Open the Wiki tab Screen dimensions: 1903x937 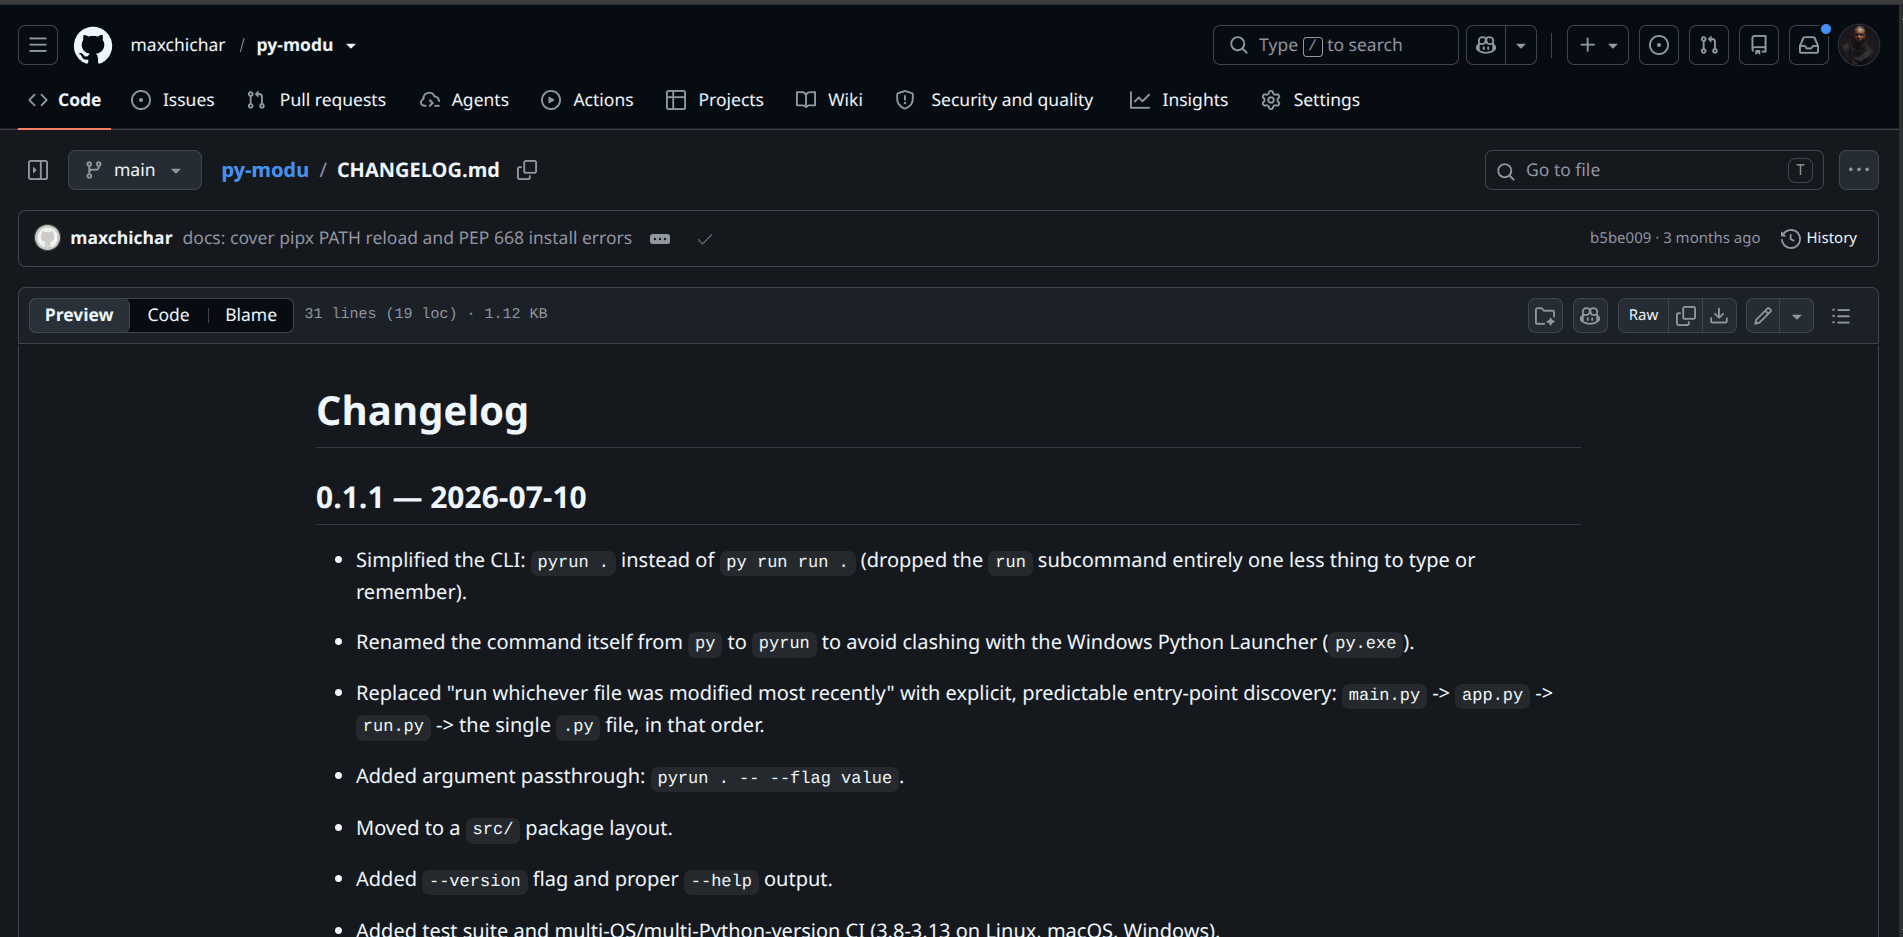pyautogui.click(x=829, y=100)
